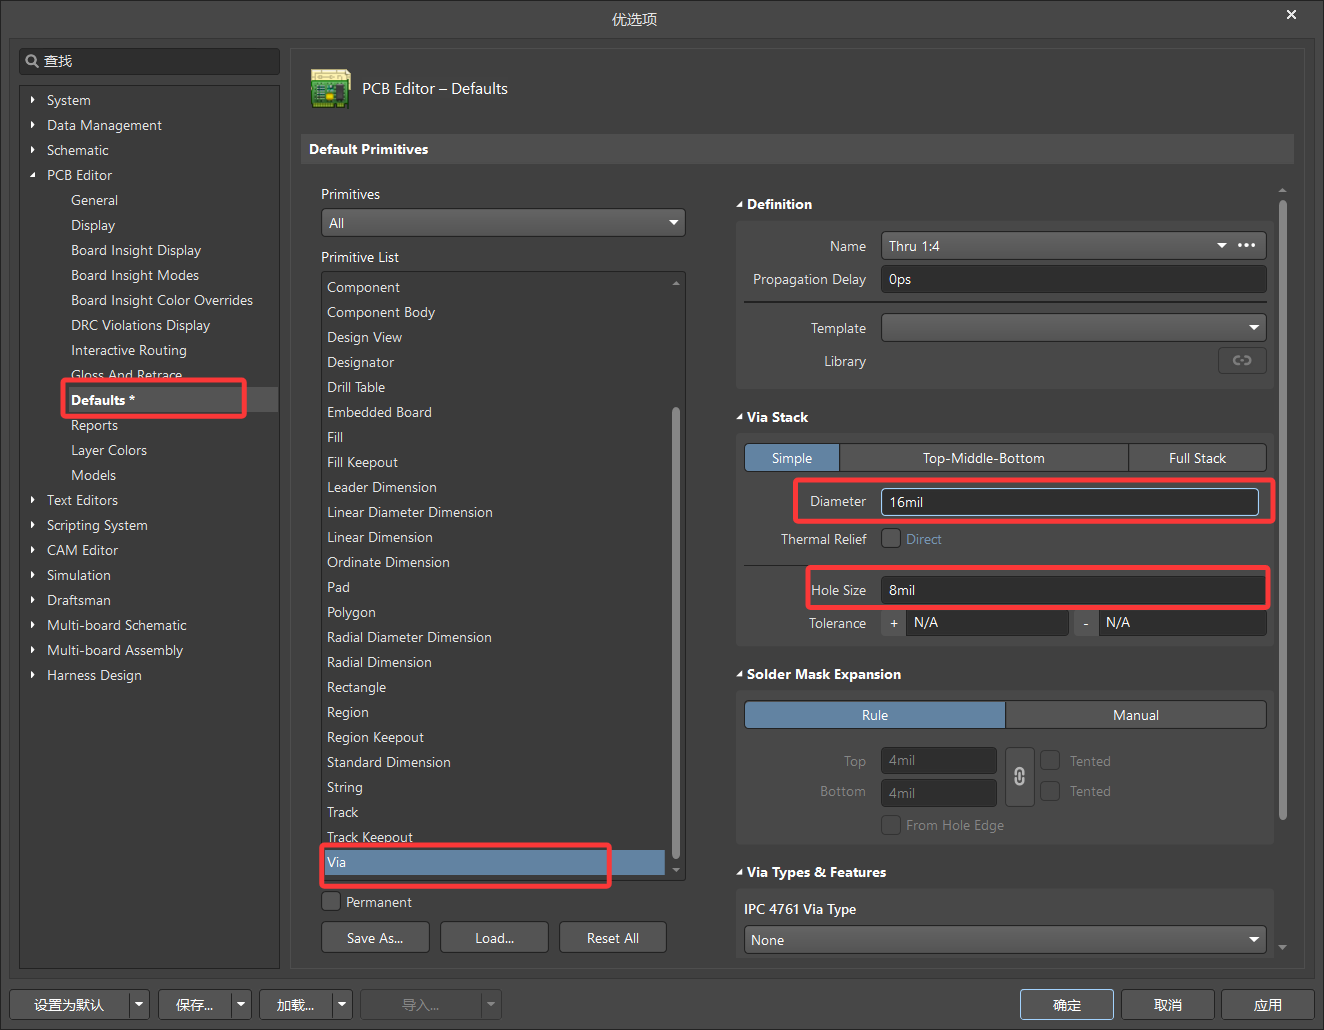Switch to Full Stack tab
This screenshot has height=1030, width=1324.
1197,458
